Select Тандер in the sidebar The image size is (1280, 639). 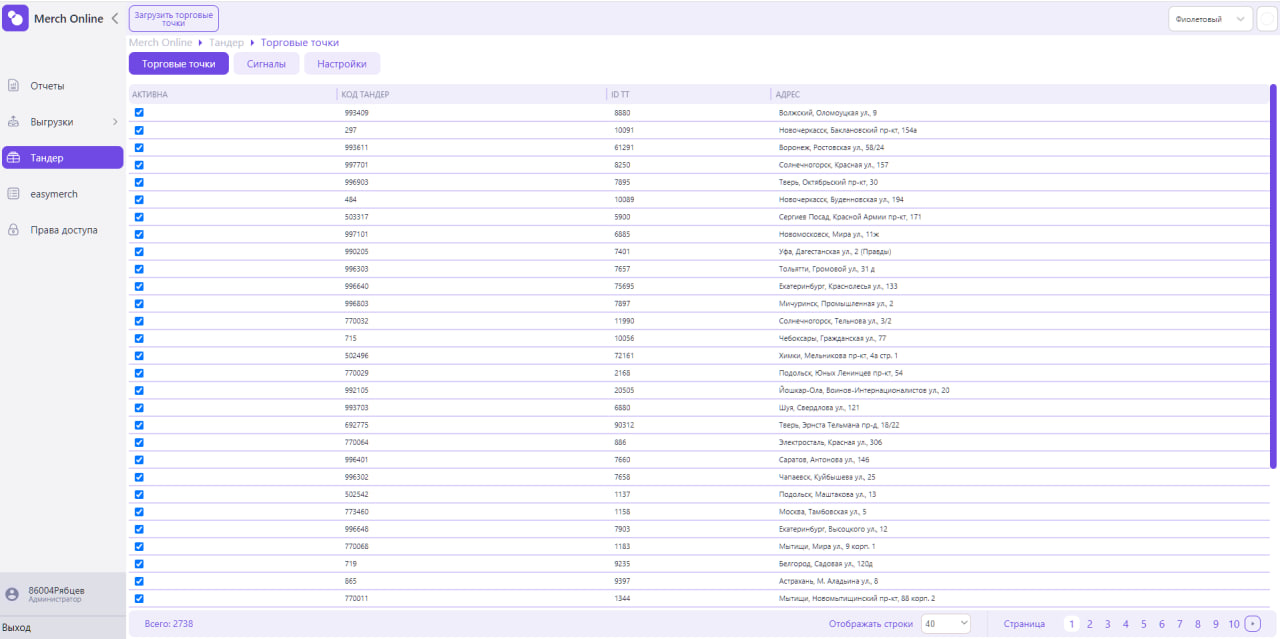point(62,158)
